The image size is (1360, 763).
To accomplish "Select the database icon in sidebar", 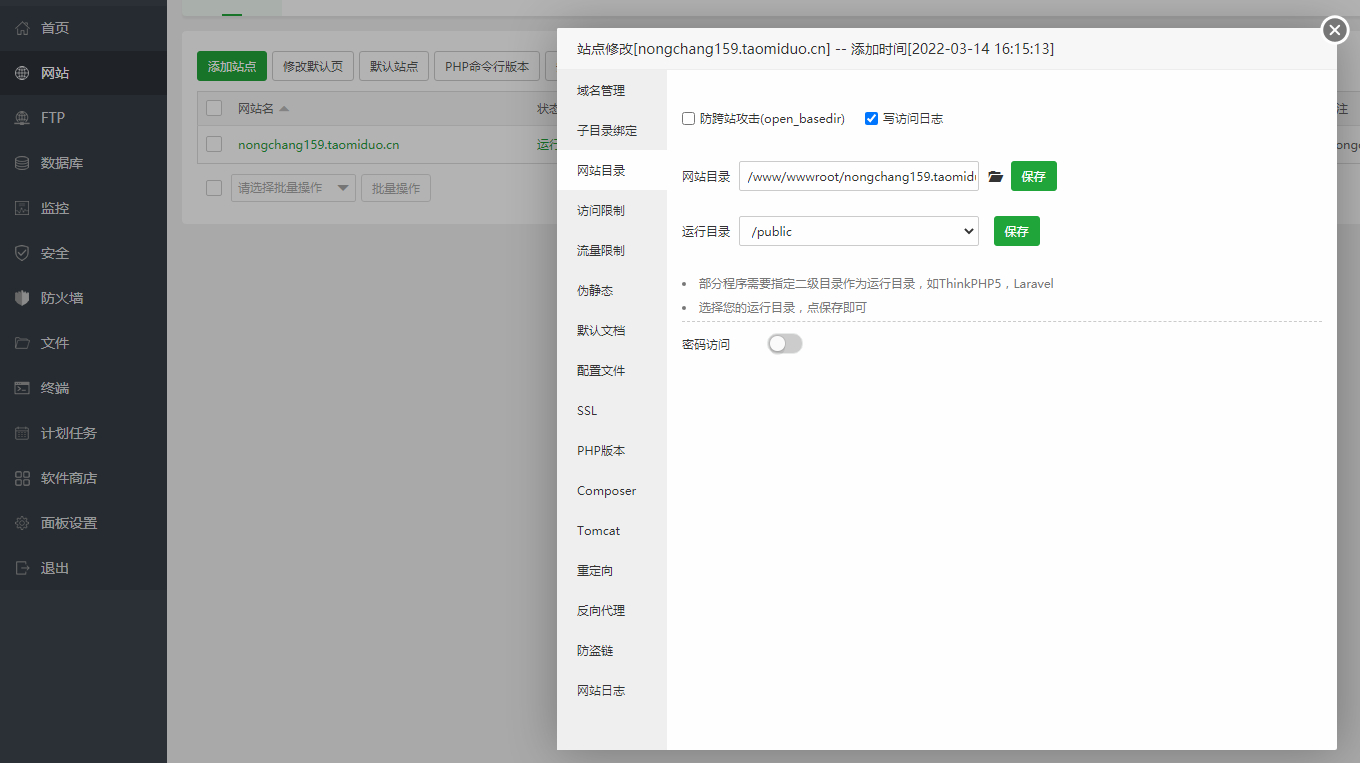I will point(22,163).
